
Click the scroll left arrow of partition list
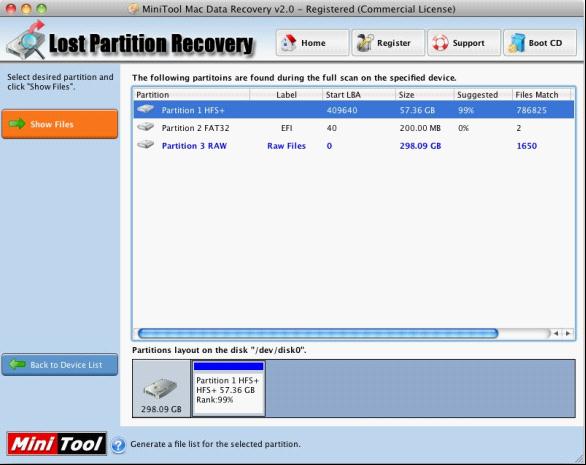[556, 333]
